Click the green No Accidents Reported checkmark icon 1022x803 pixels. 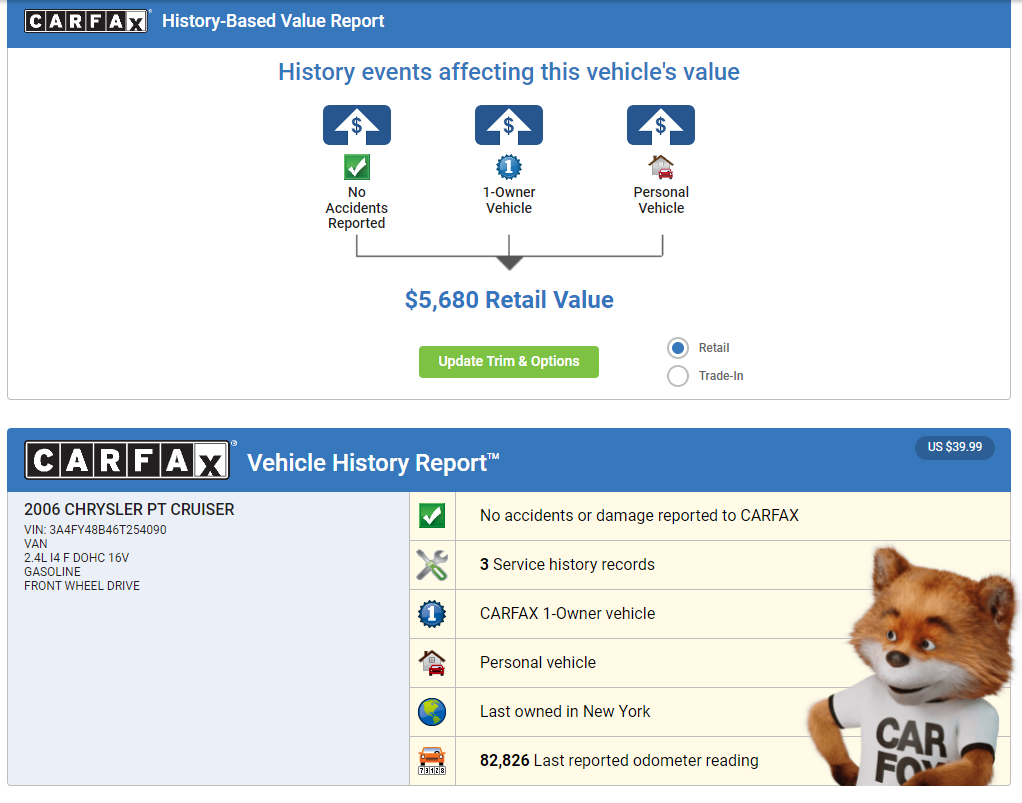[357, 167]
